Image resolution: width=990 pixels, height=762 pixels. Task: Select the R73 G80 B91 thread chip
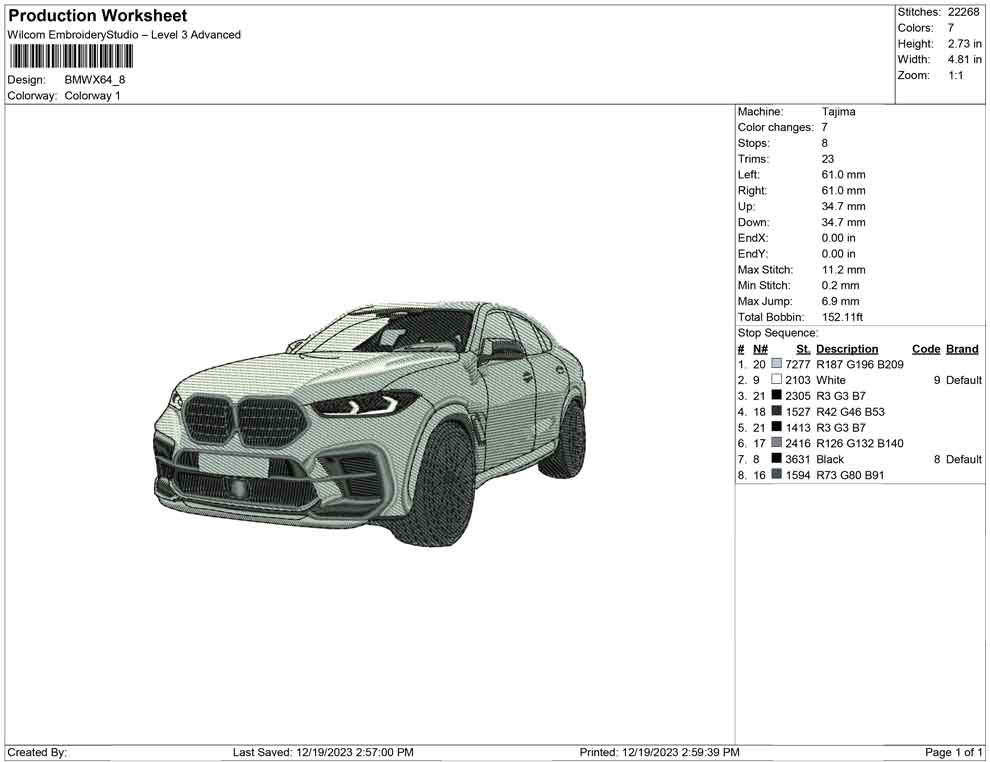coord(777,475)
